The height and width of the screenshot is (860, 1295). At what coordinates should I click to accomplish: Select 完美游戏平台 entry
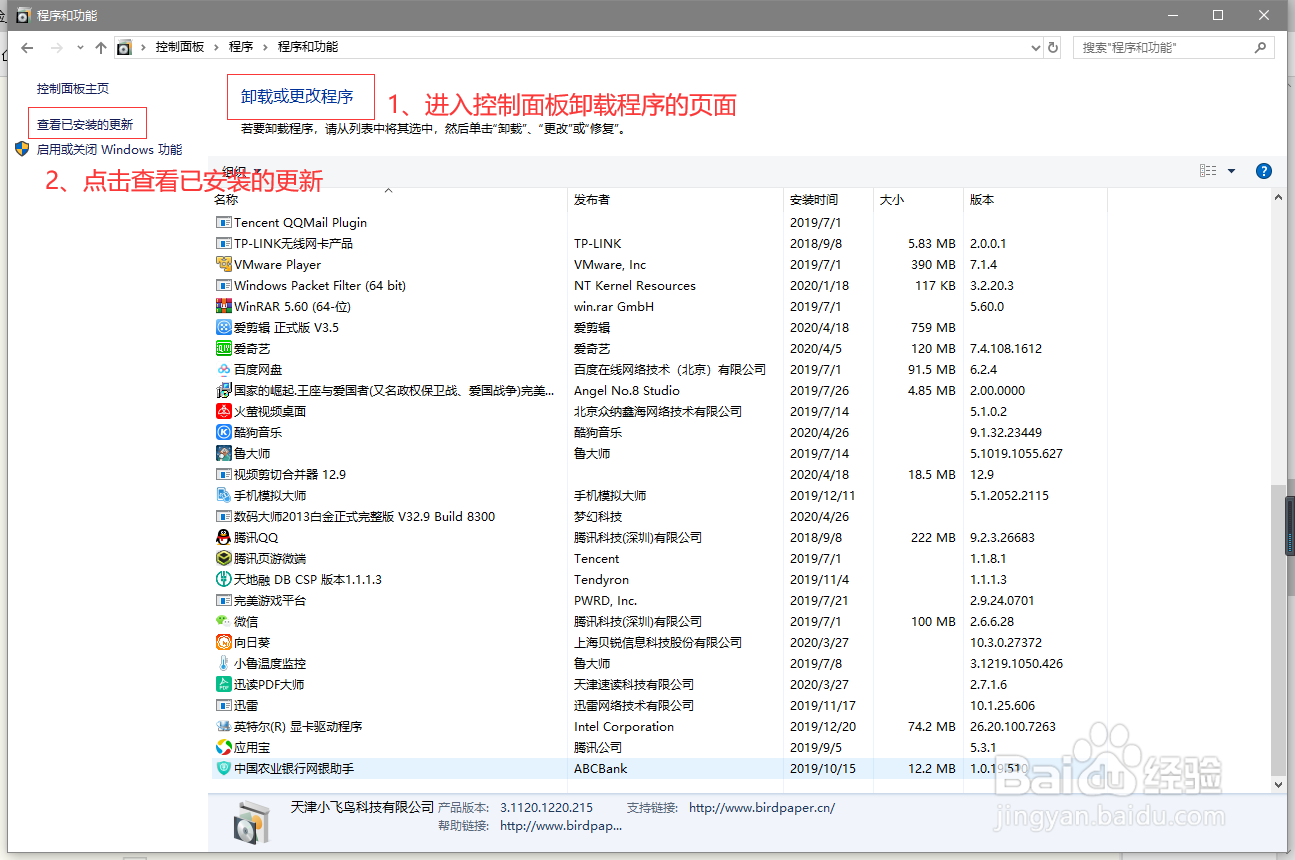[660, 601]
